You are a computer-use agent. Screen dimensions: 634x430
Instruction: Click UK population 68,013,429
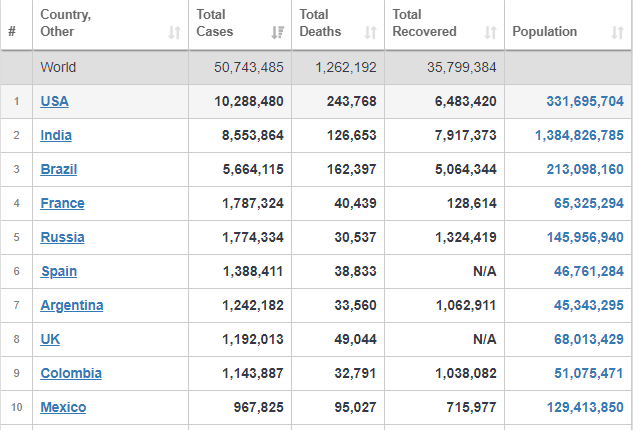click(589, 339)
